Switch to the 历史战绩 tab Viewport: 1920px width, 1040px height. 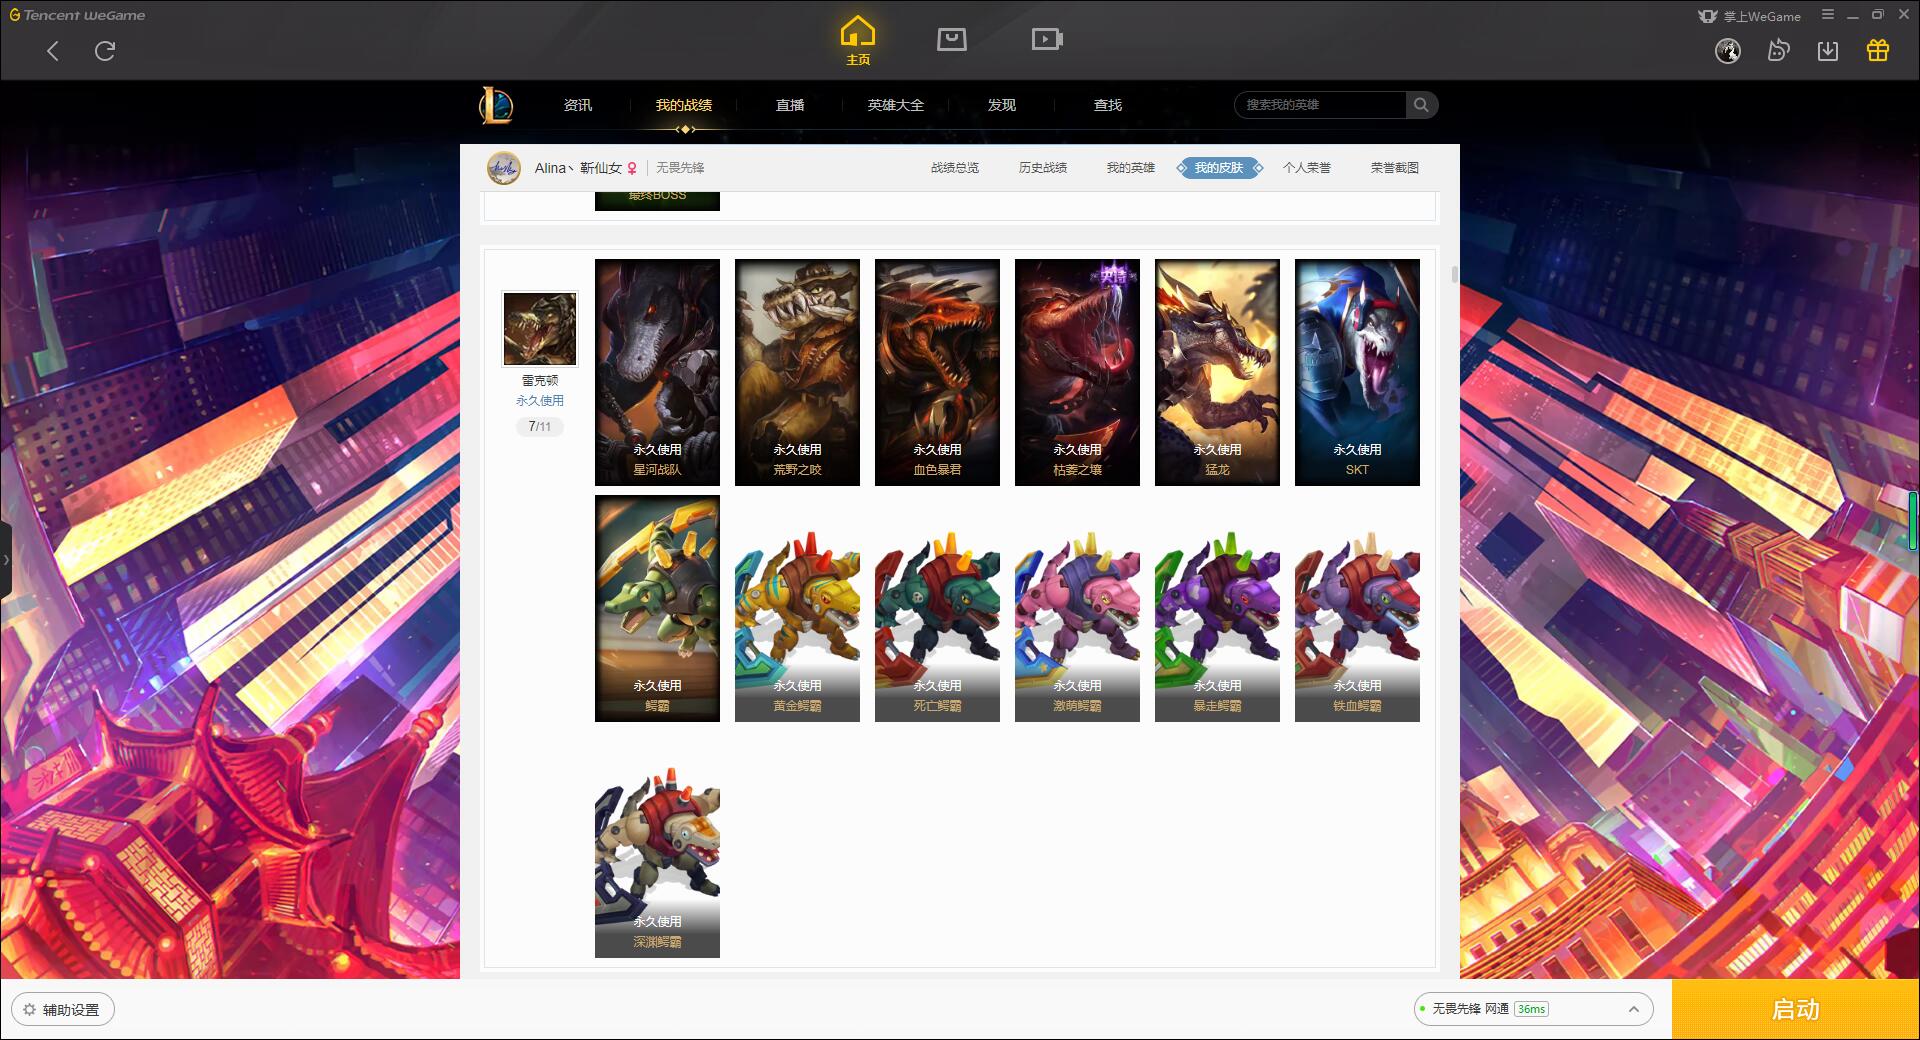[1043, 168]
